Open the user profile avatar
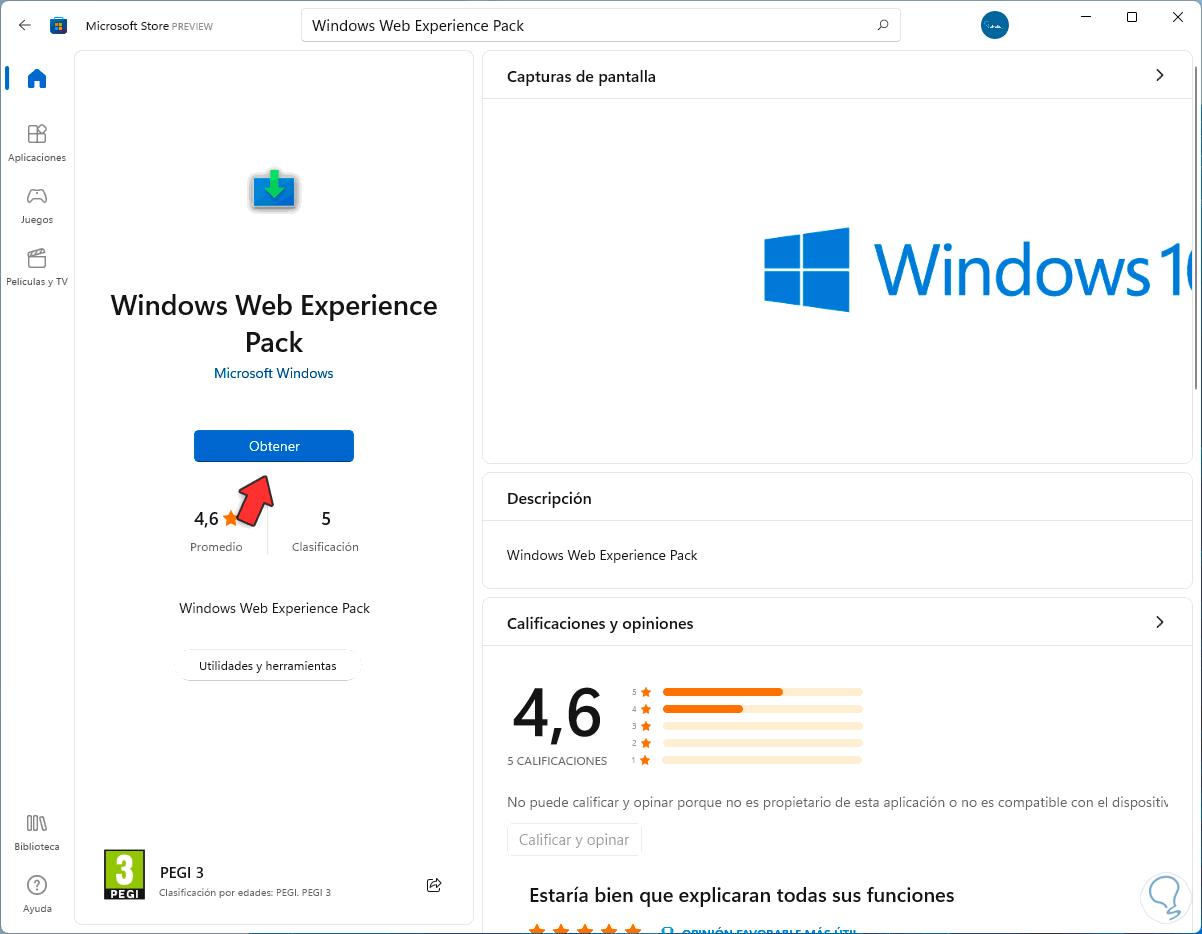 point(995,25)
